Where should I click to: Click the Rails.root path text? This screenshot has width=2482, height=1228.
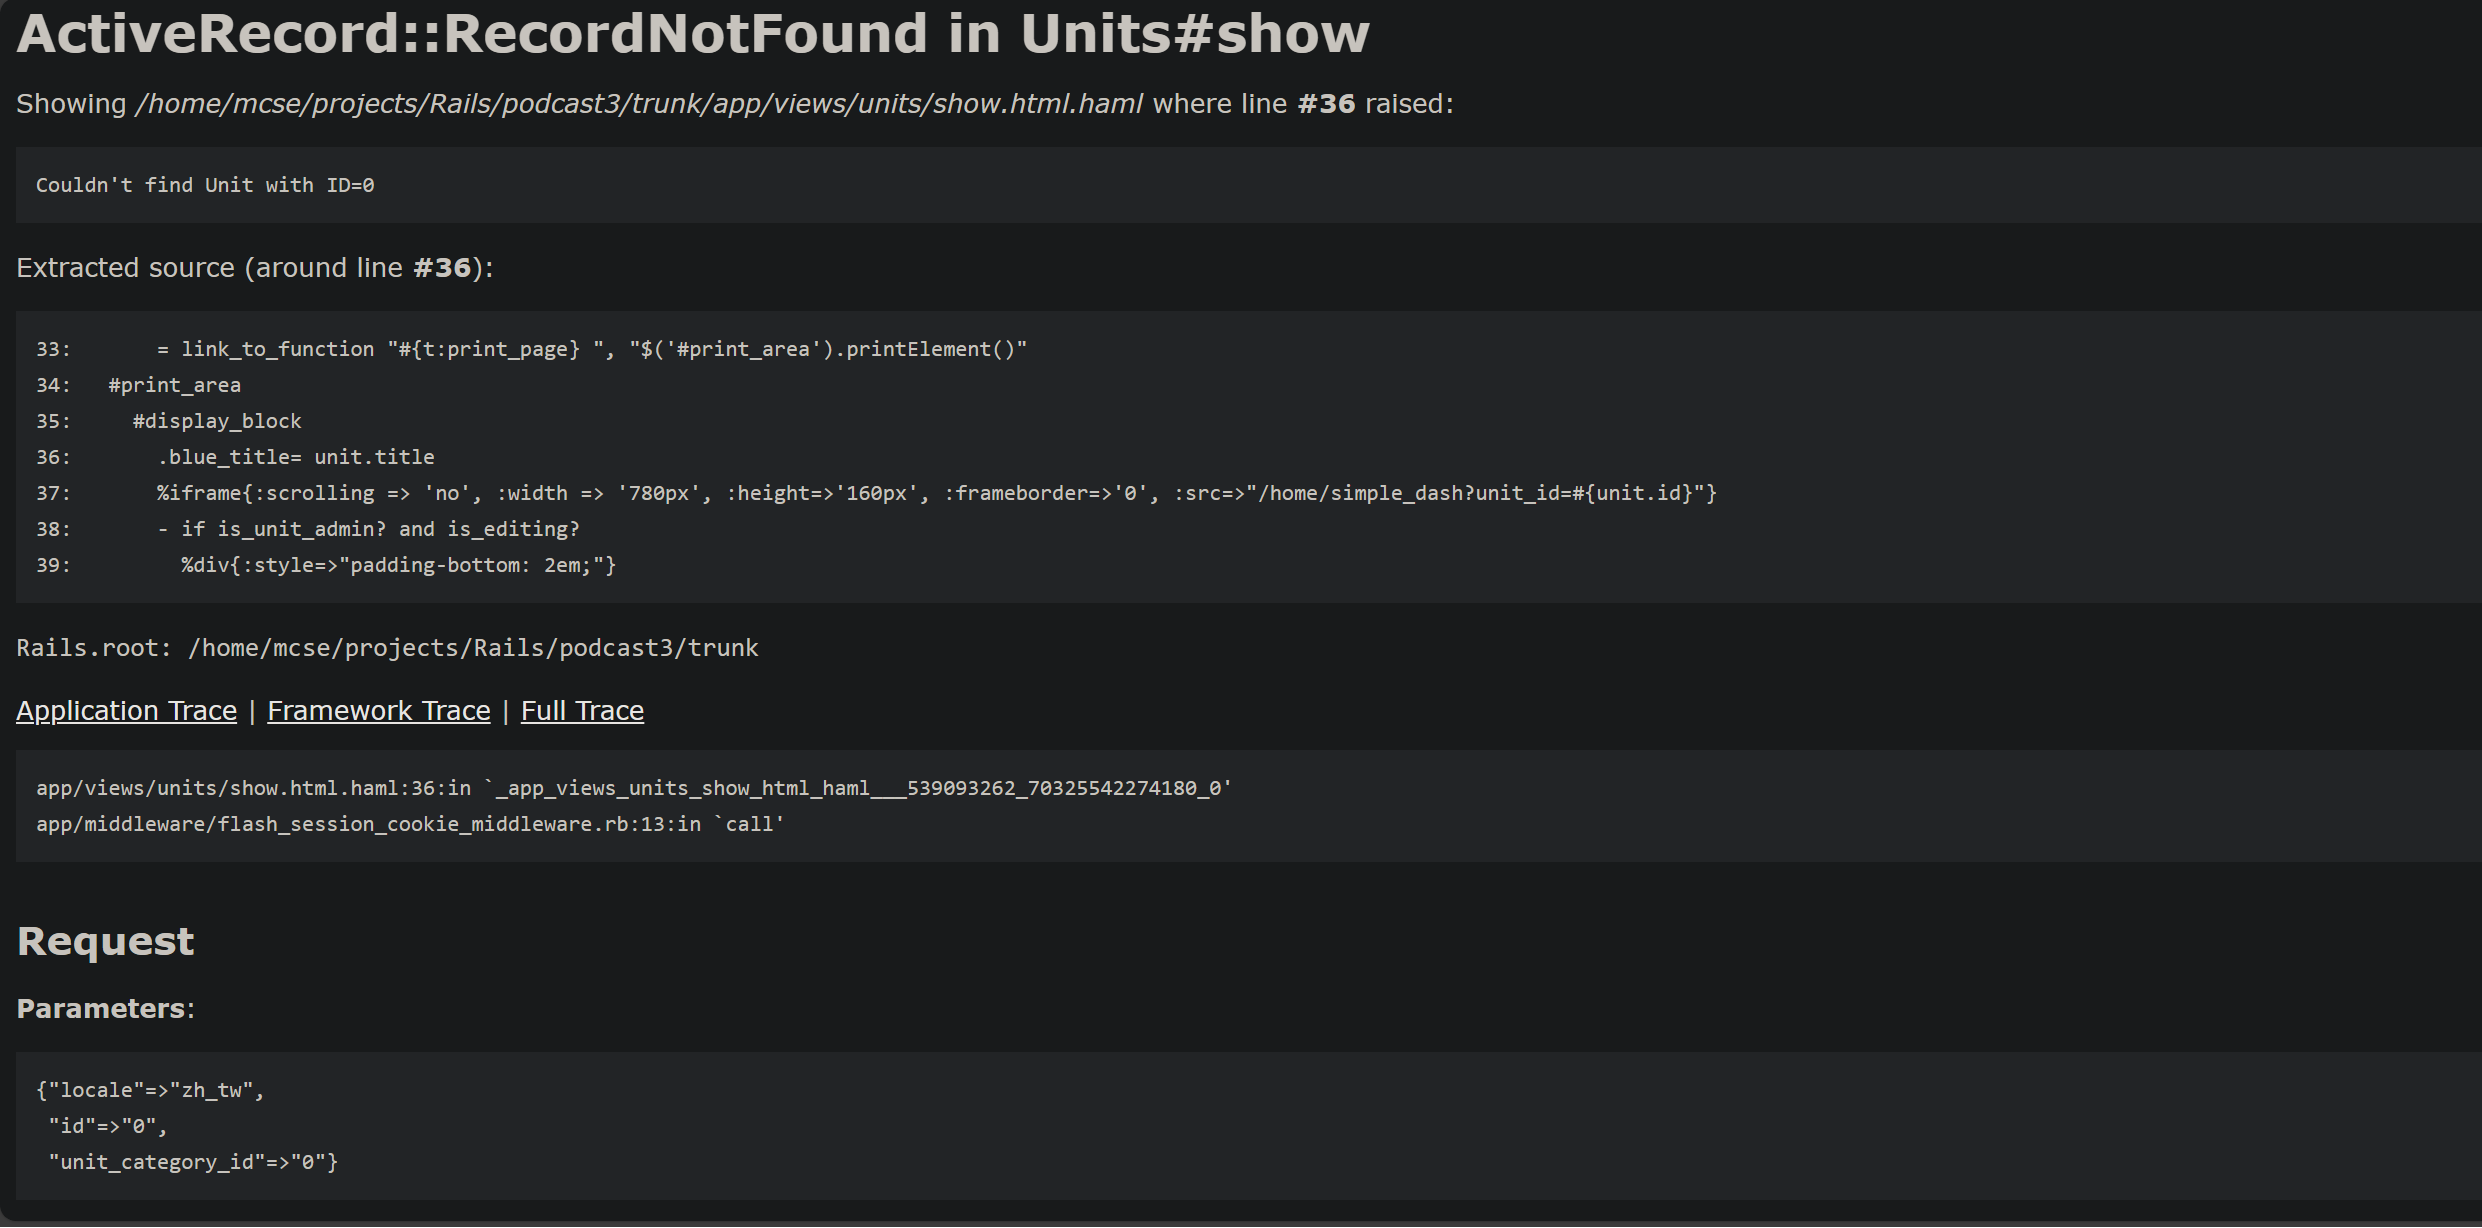[x=387, y=648]
